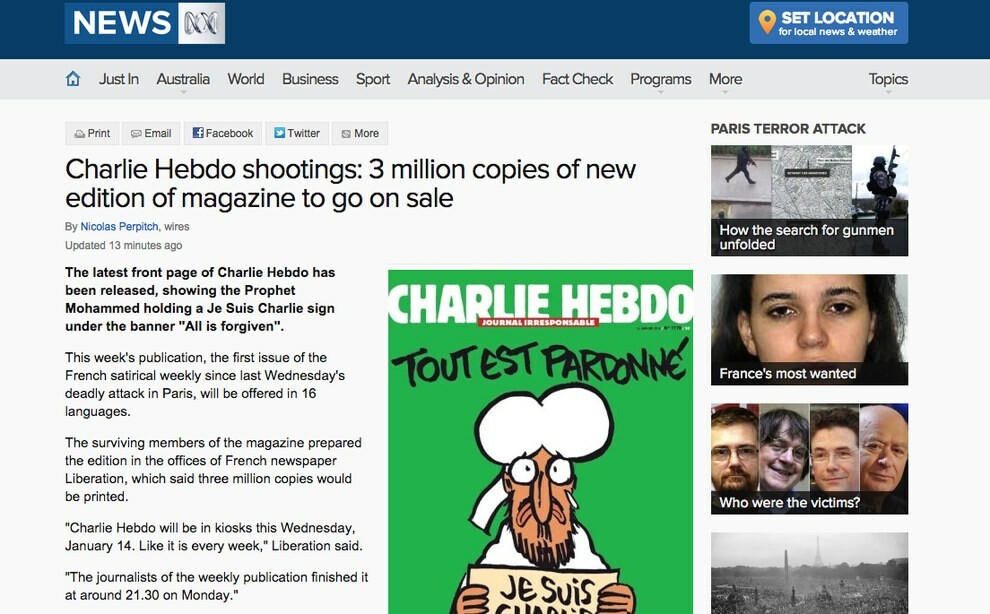Viewport: 990px width, 614px height.
Task: Open author Nicolas Perpitch's profile link
Action: click(119, 226)
